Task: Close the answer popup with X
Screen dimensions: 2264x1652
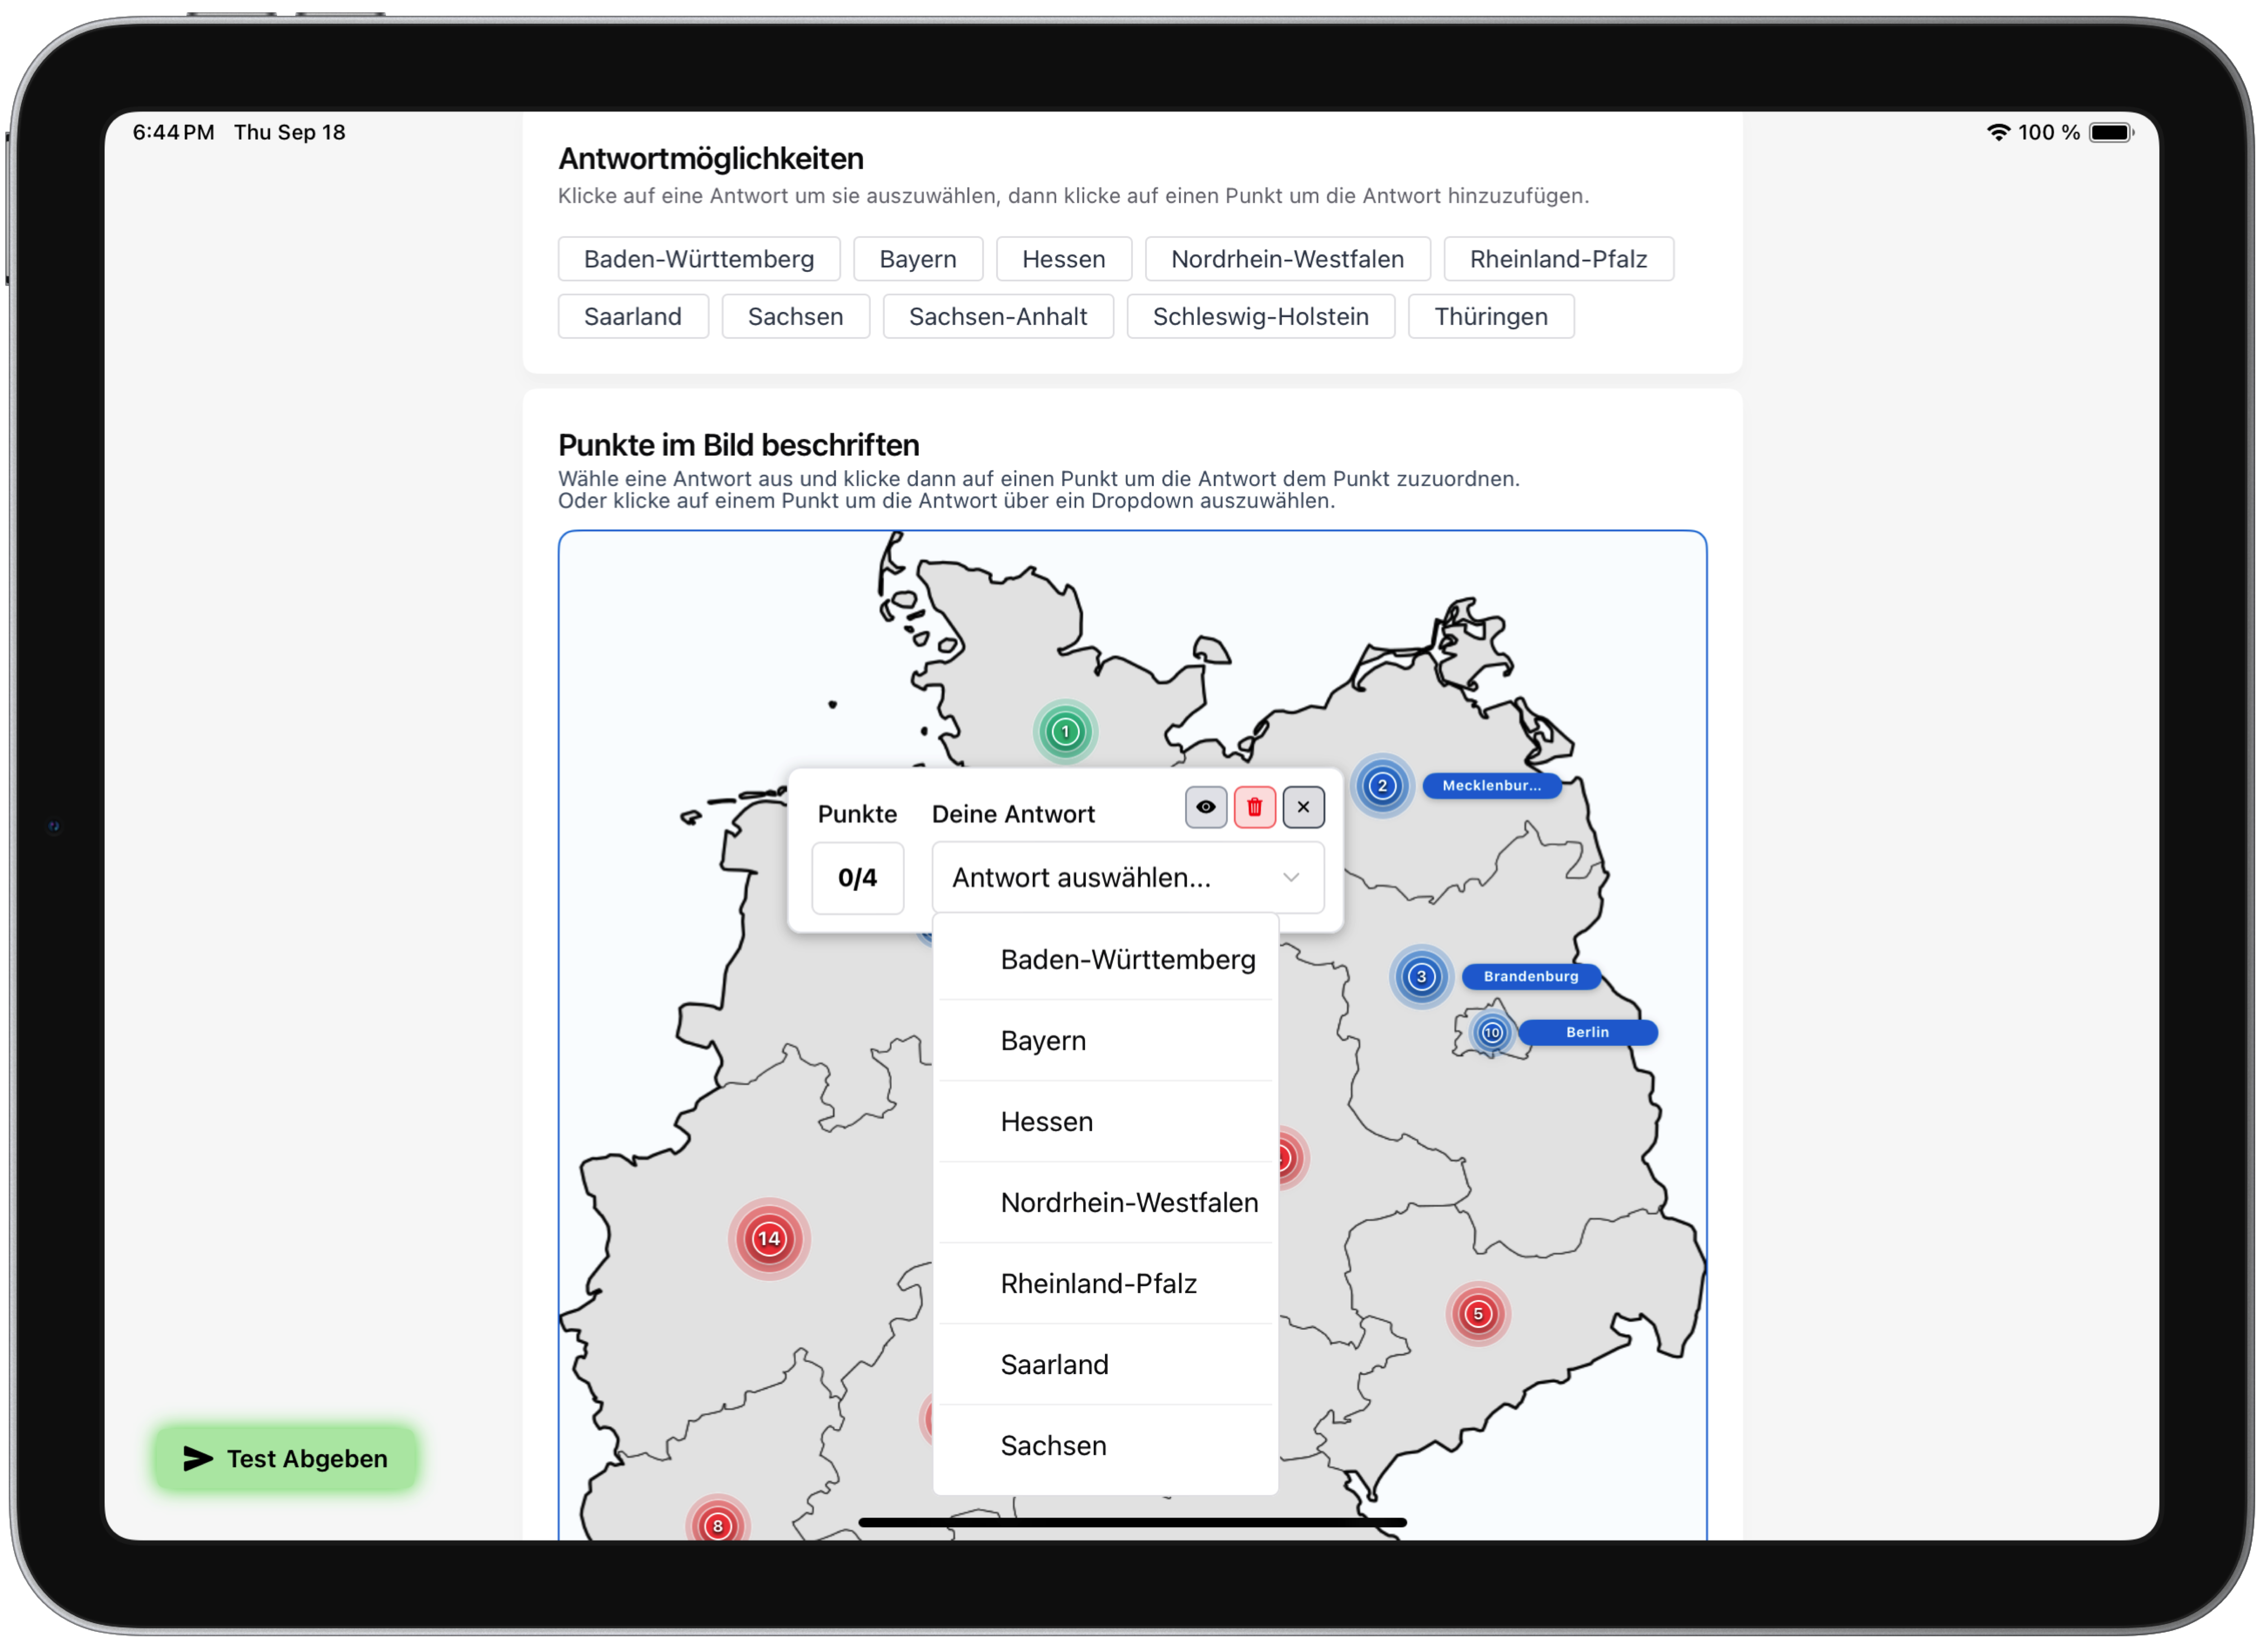Action: tap(1303, 807)
